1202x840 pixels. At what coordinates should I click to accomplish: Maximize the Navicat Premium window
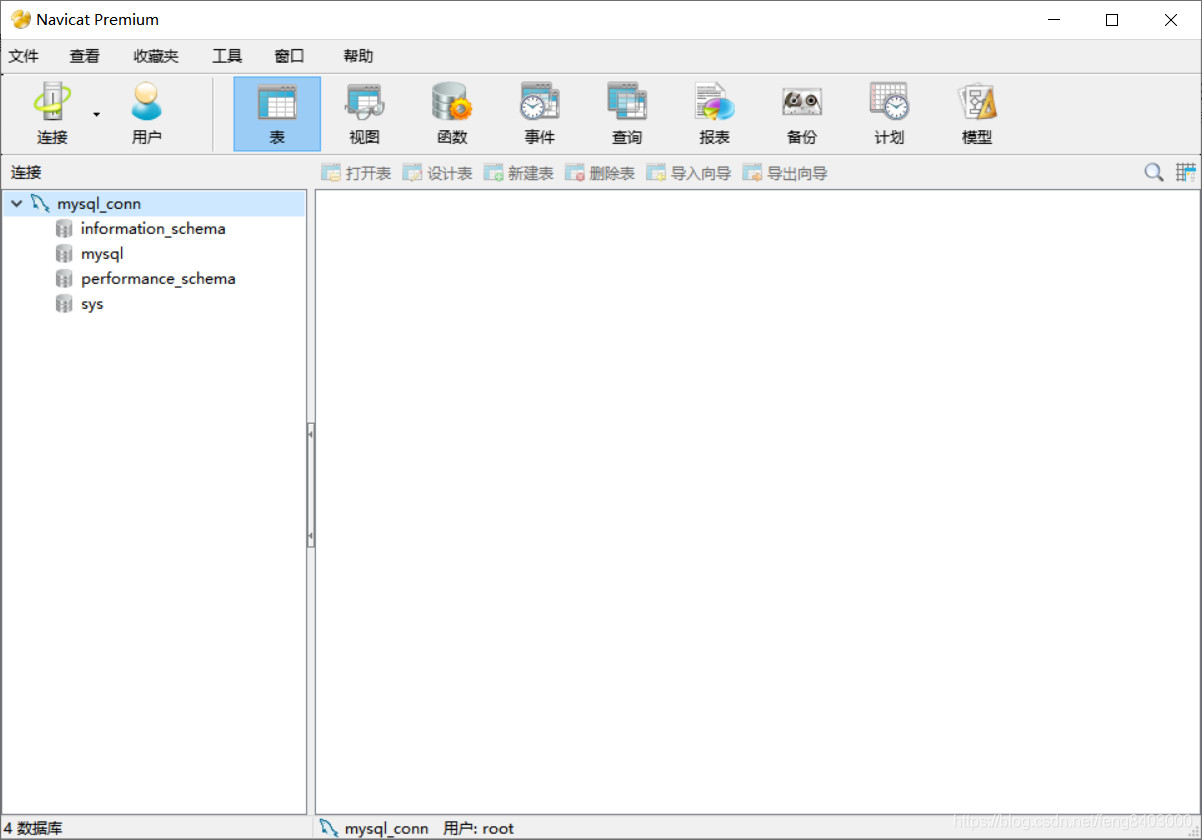[1112, 20]
